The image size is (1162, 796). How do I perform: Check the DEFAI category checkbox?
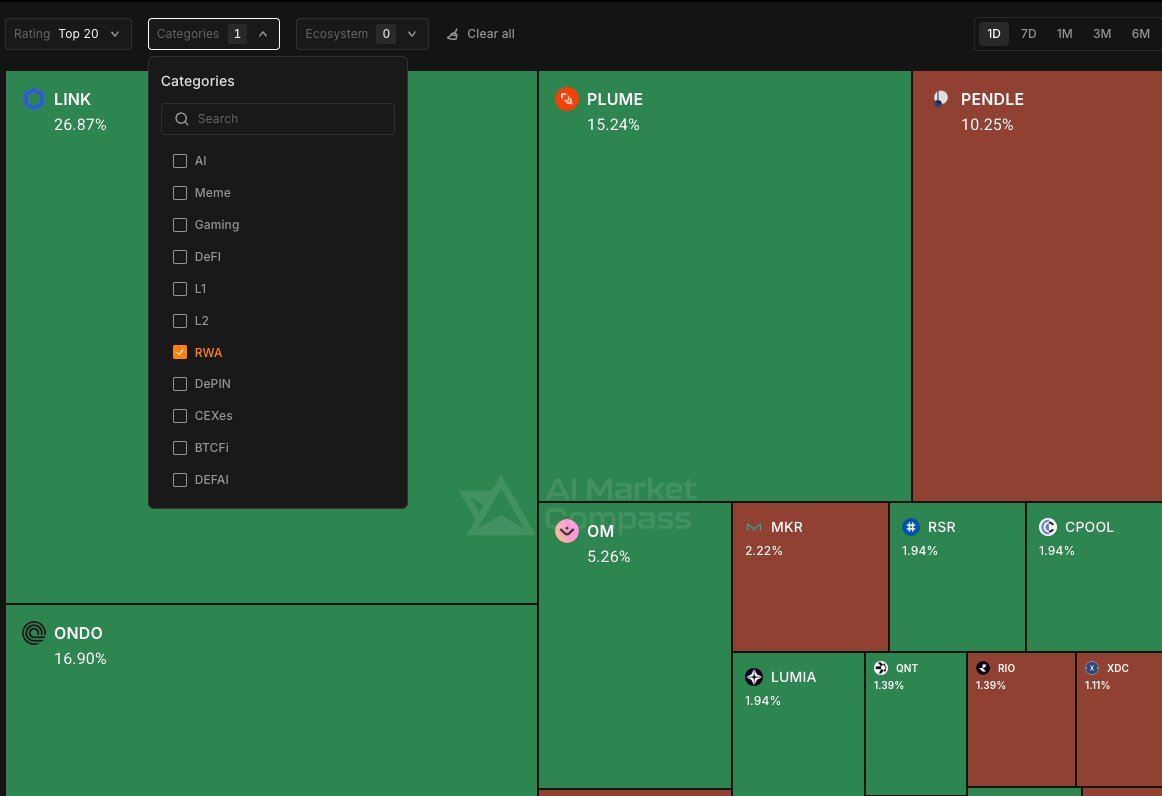[x=179, y=480]
